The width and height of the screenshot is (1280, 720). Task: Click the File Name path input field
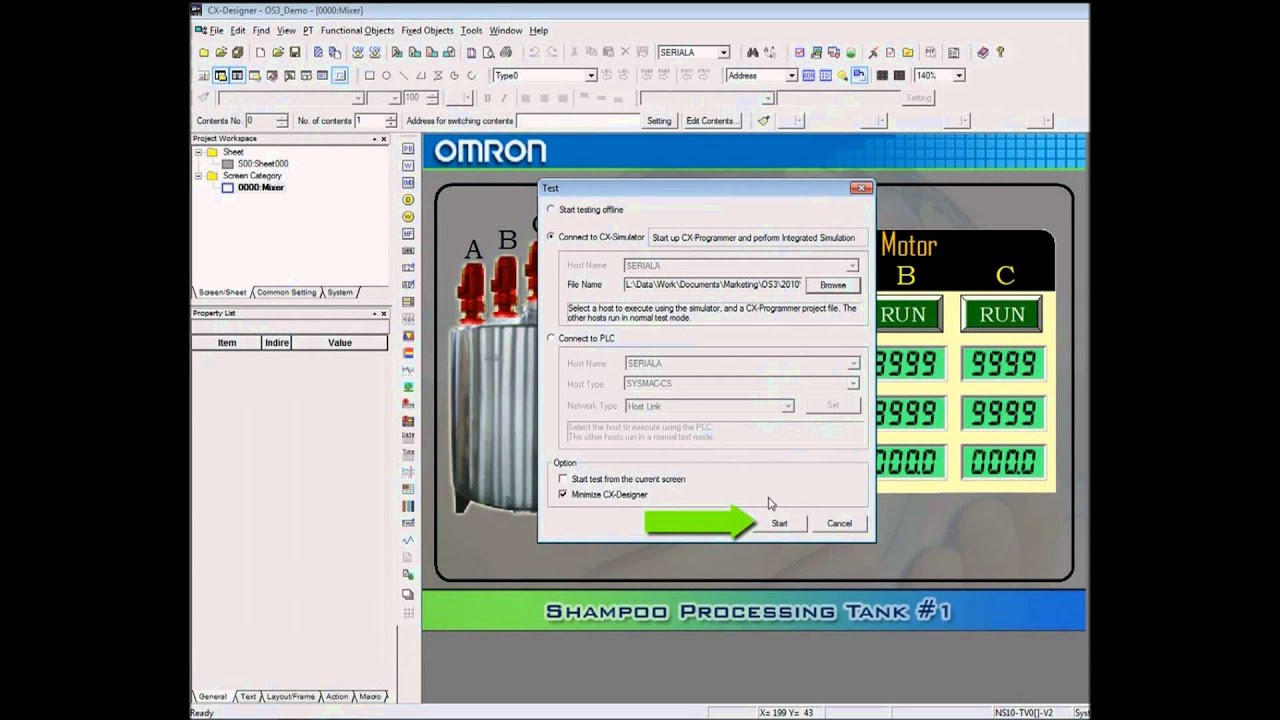(x=712, y=285)
